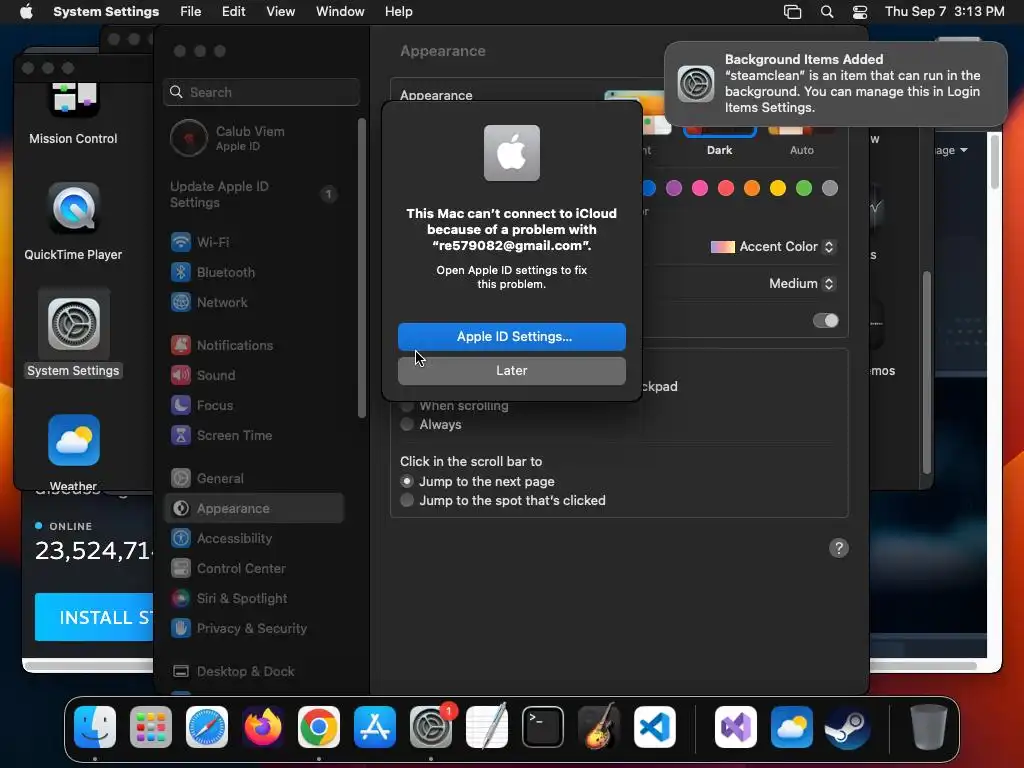Open the Help menu
1024x768 pixels.
click(398, 12)
